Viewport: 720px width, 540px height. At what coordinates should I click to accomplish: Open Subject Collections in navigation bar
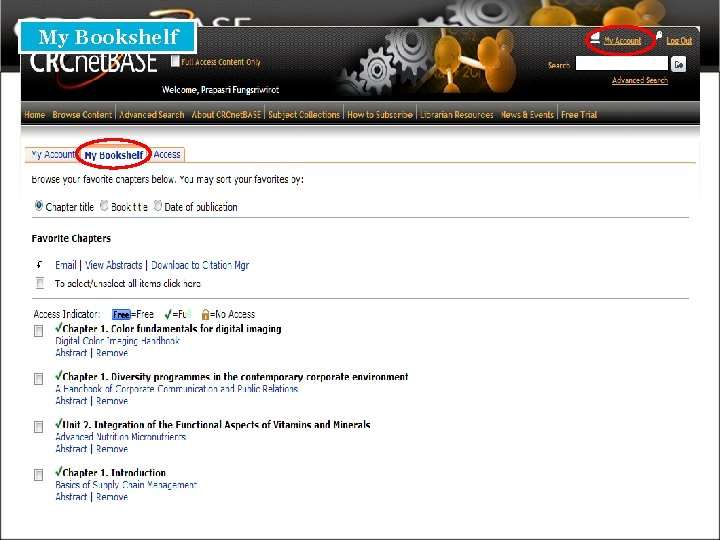[x=304, y=115]
